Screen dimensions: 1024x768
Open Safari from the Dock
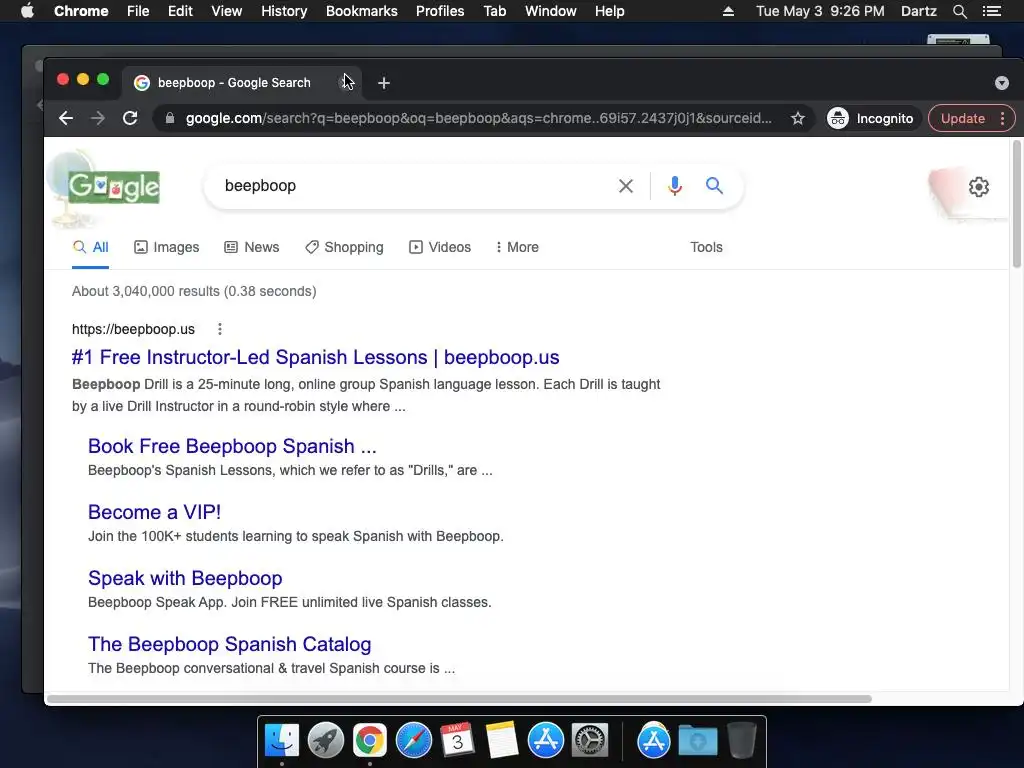[413, 740]
